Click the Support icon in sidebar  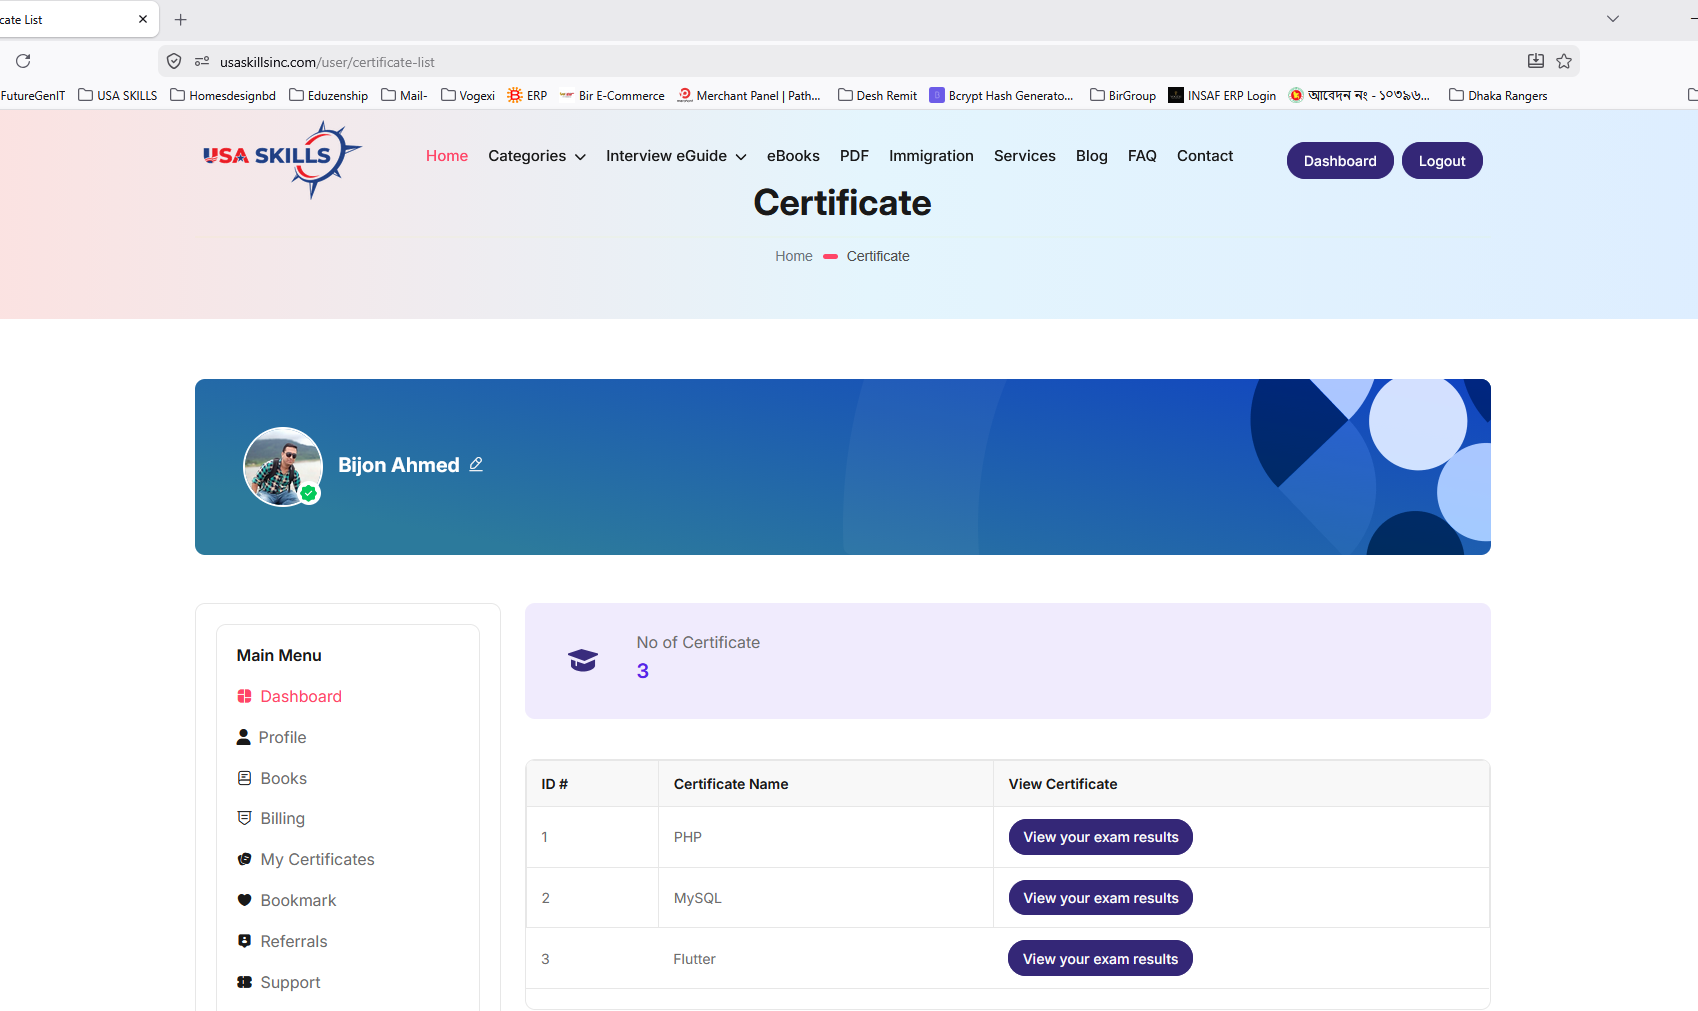pos(244,982)
